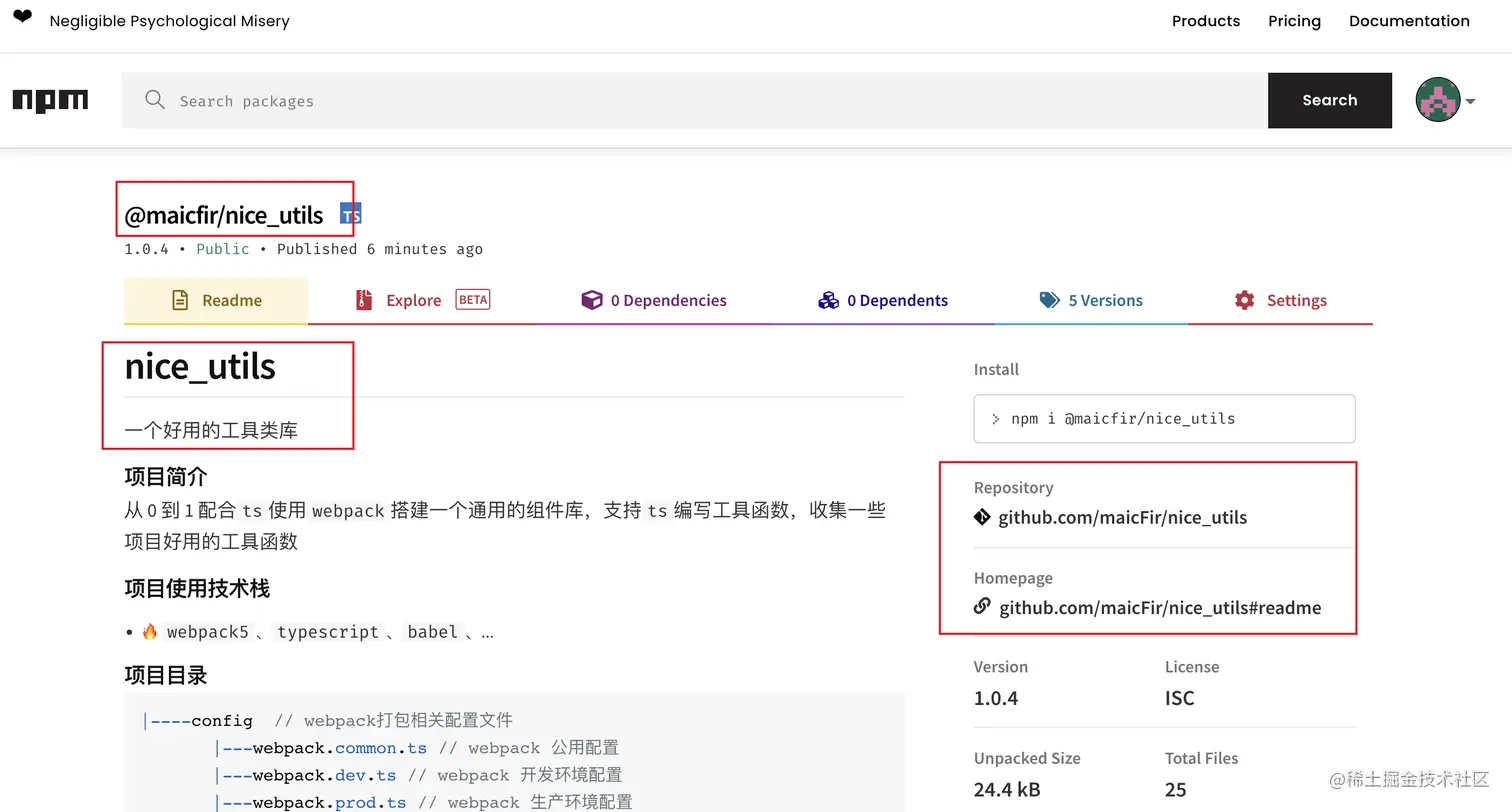The width and height of the screenshot is (1512, 812).
Task: Click the Negligible Psychological Misery tagline
Action: [x=169, y=21]
